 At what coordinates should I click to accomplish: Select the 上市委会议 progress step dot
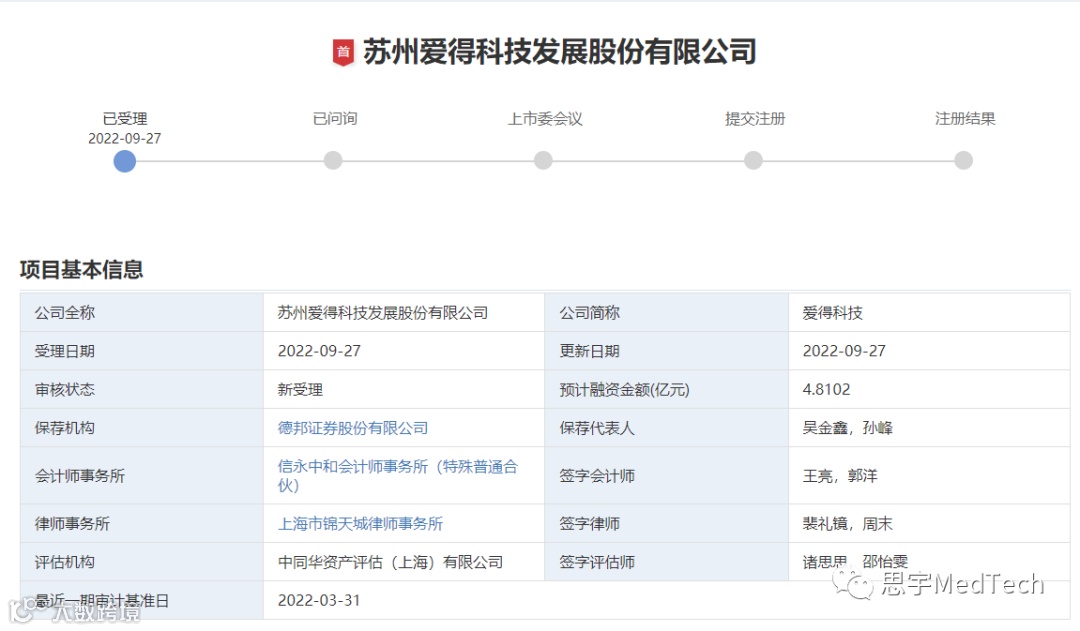coord(543,161)
